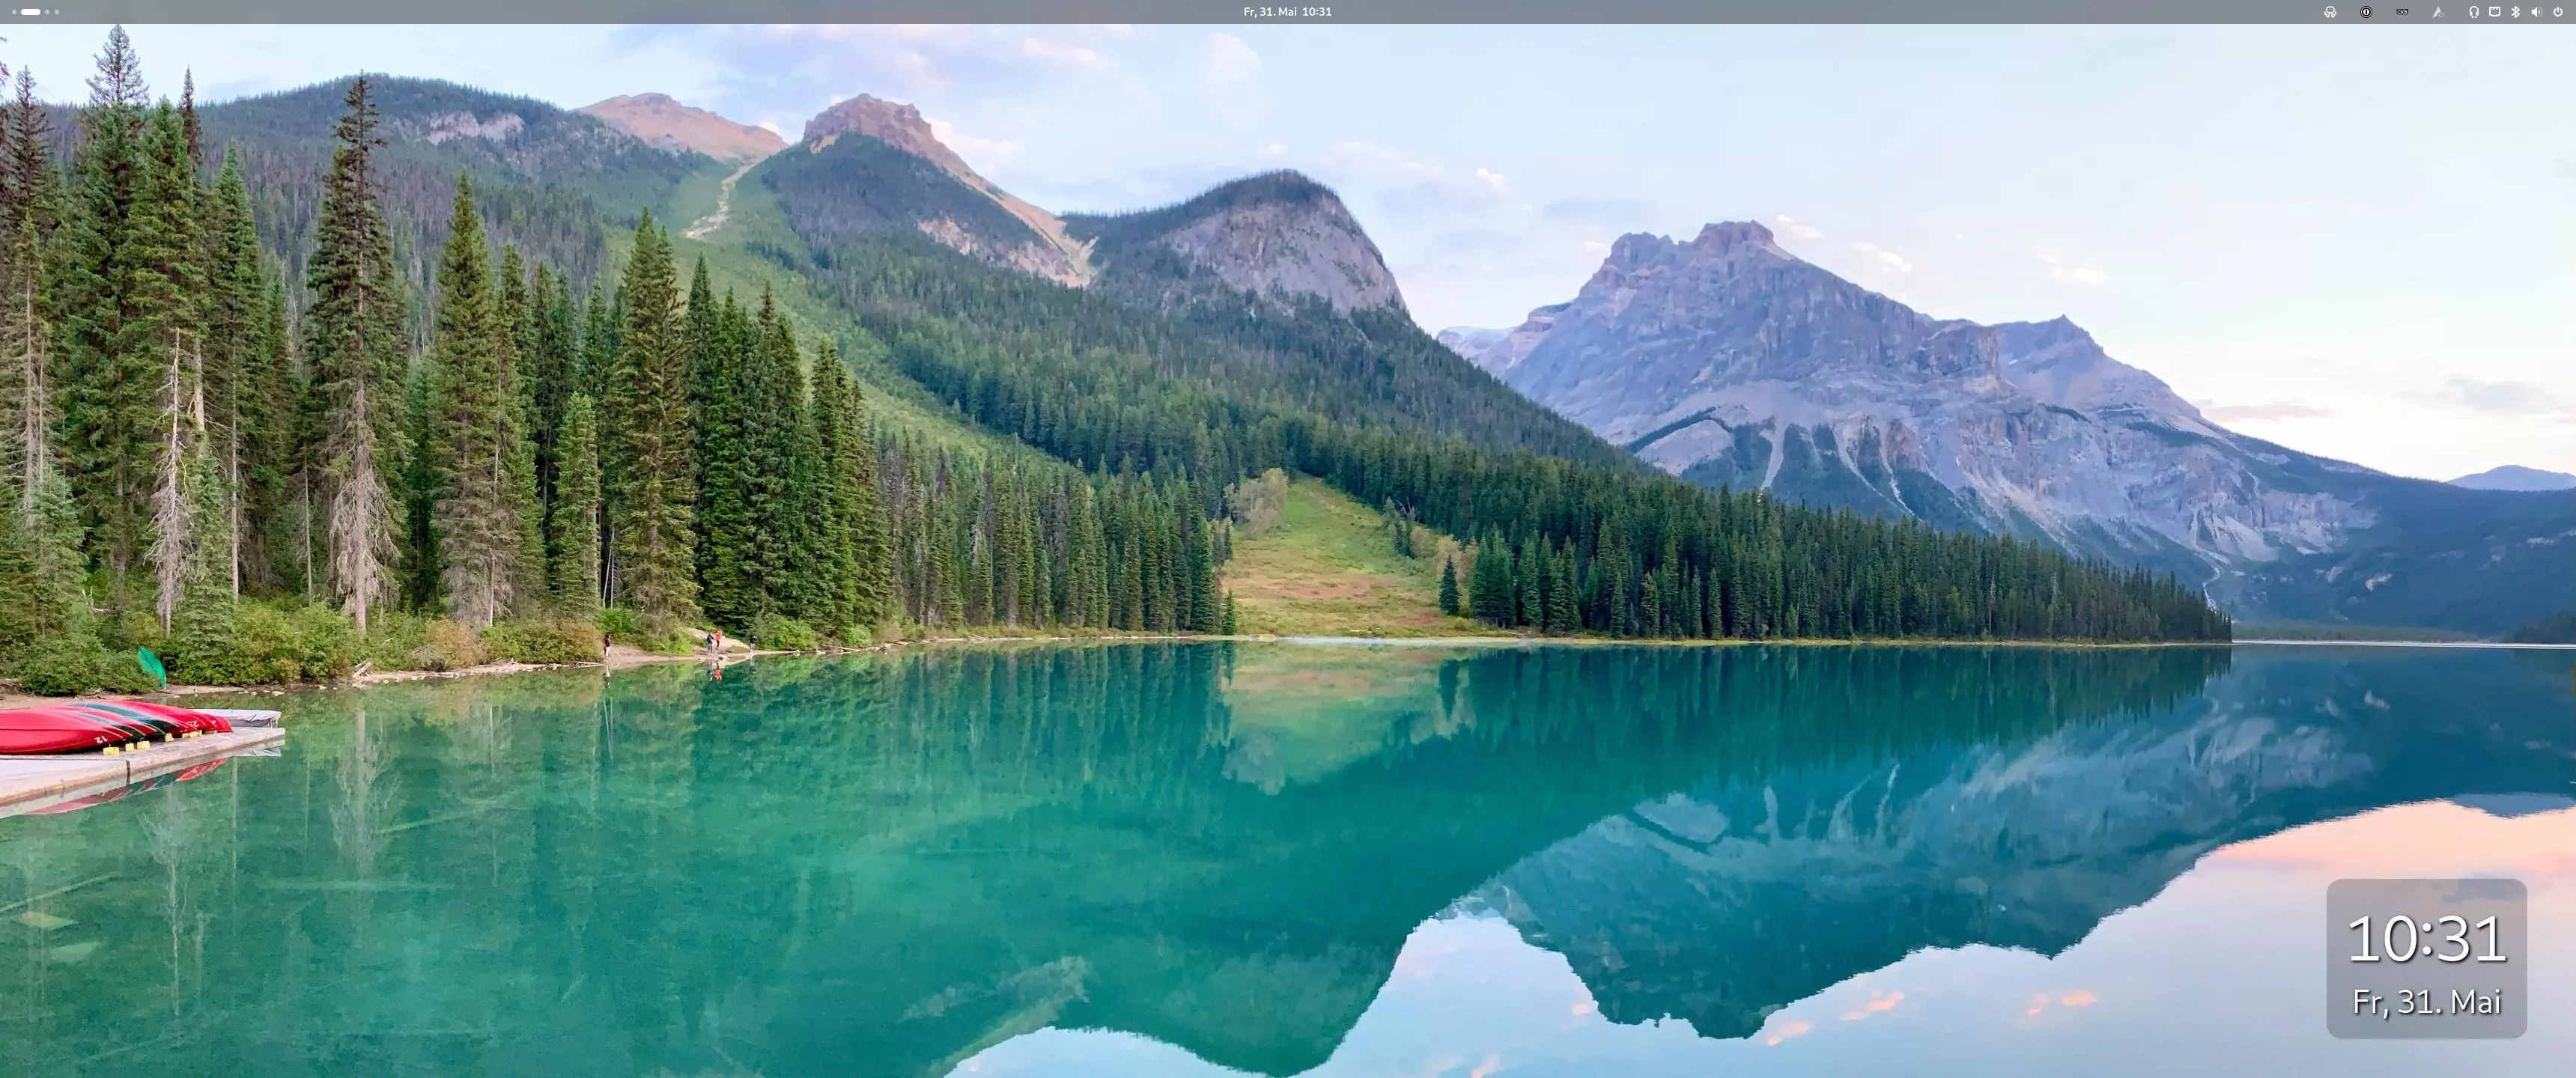Open the power icon system menu
This screenshot has width=2576, height=1078.
[x=2558, y=12]
